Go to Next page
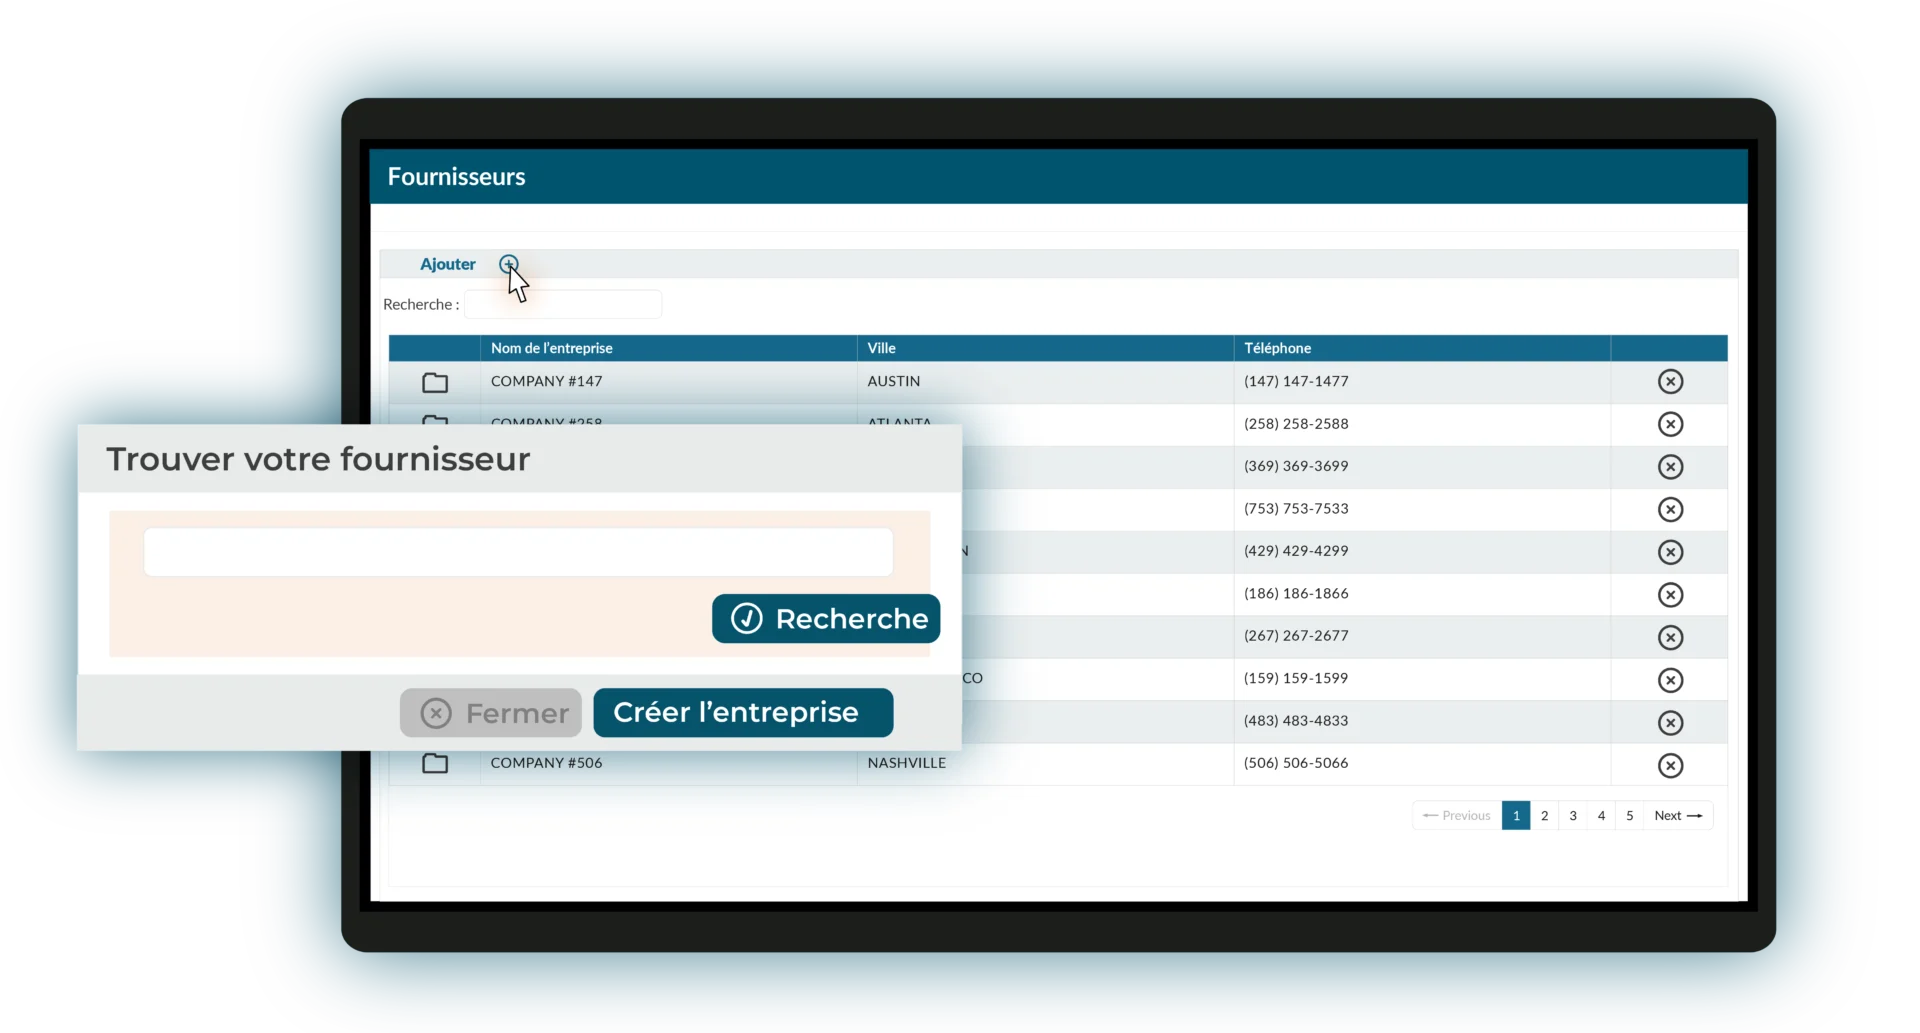This screenshot has width=1920, height=1033. pos(1678,815)
